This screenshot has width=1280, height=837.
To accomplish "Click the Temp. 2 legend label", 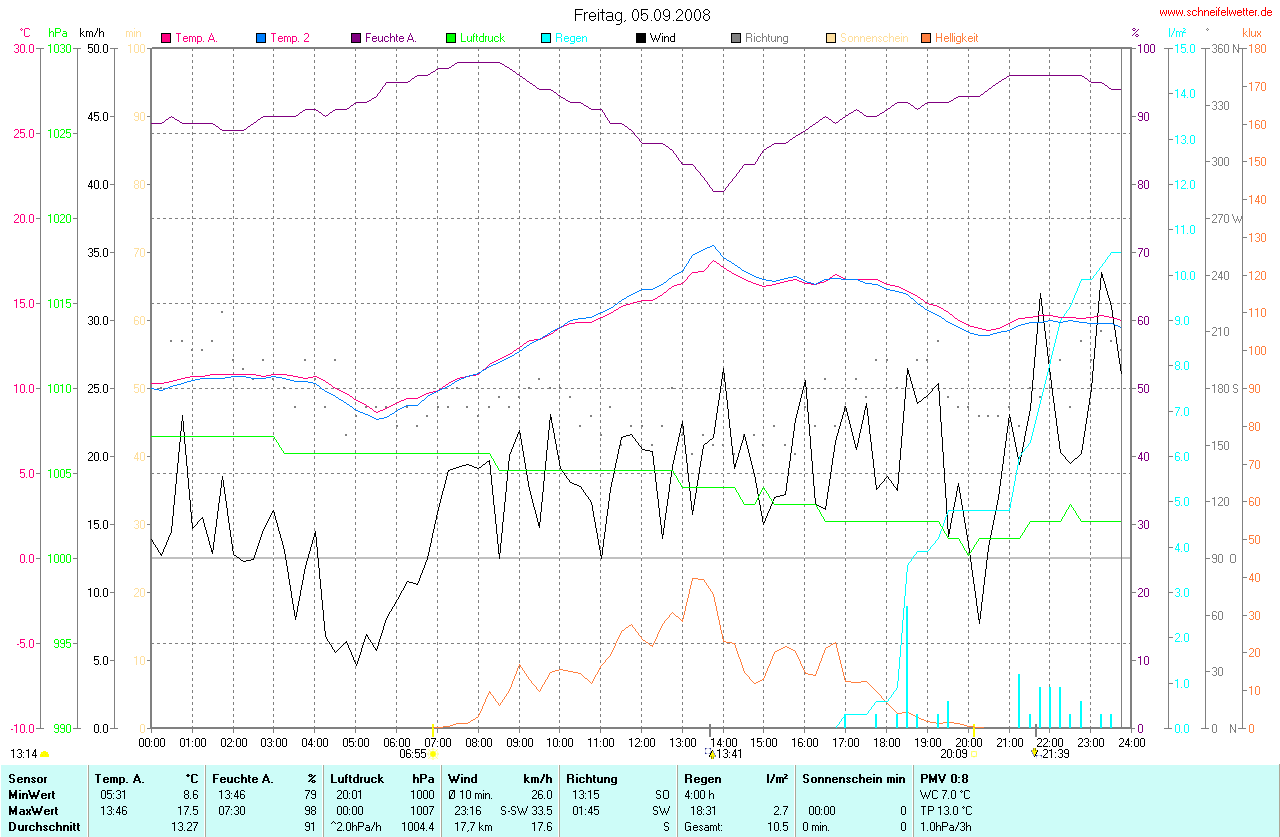I will pyautogui.click(x=290, y=38).
